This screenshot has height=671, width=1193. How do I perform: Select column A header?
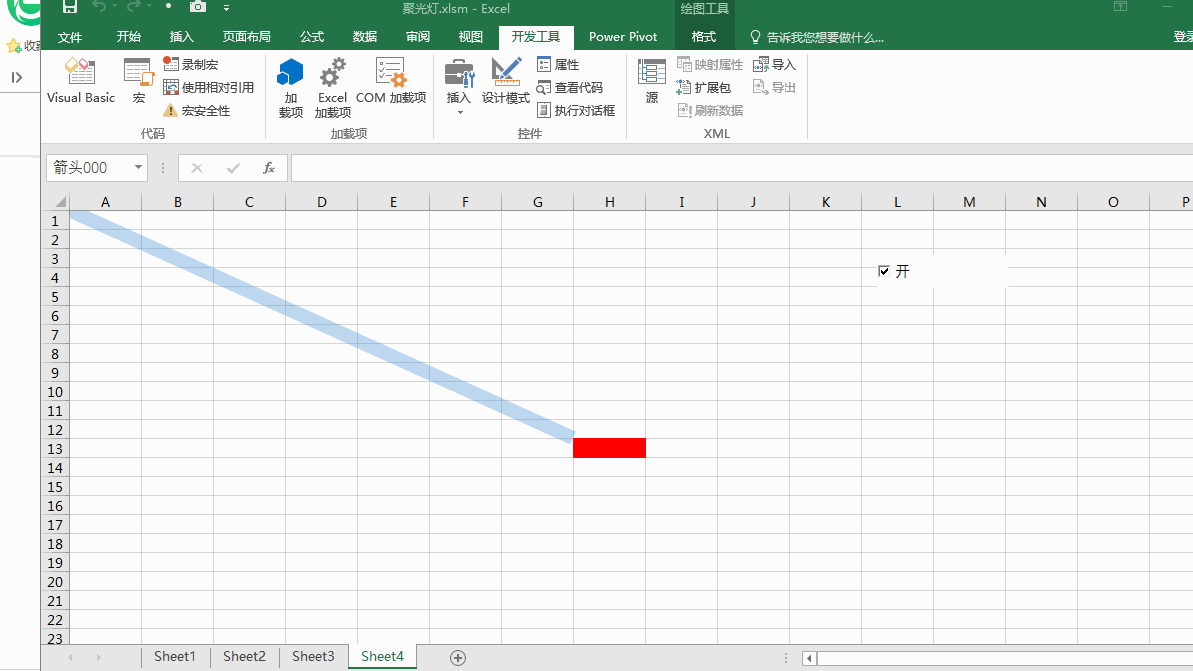(x=105, y=202)
